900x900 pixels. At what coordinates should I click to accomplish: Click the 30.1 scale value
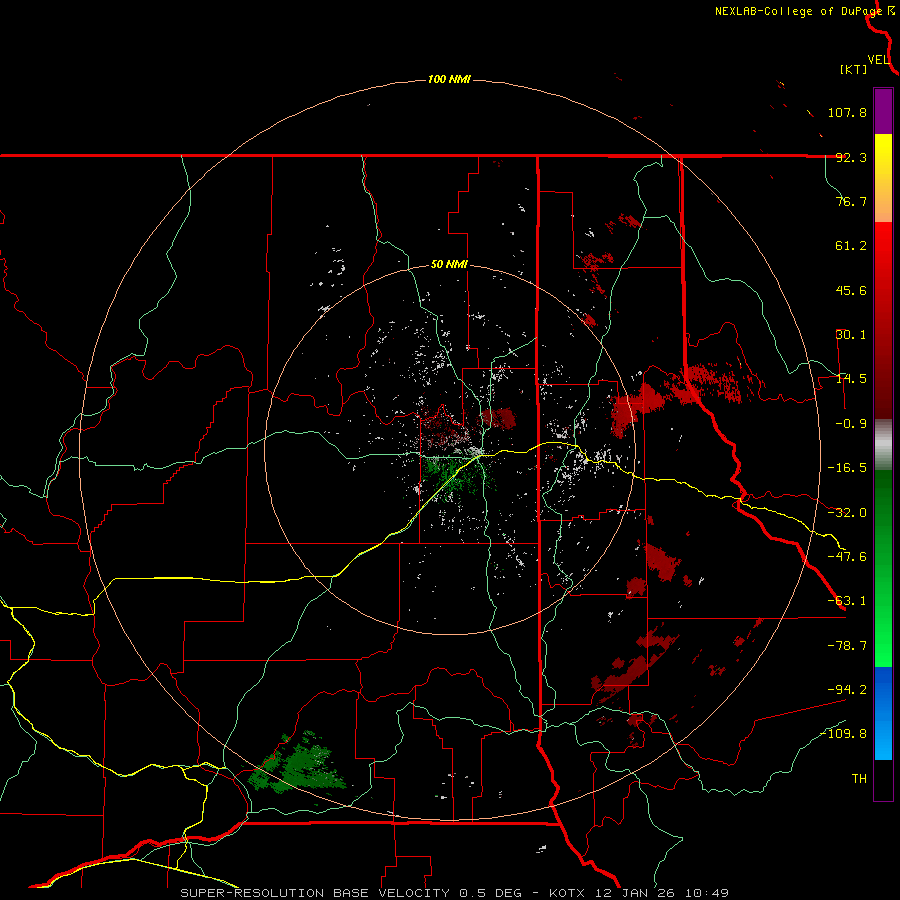click(x=851, y=335)
